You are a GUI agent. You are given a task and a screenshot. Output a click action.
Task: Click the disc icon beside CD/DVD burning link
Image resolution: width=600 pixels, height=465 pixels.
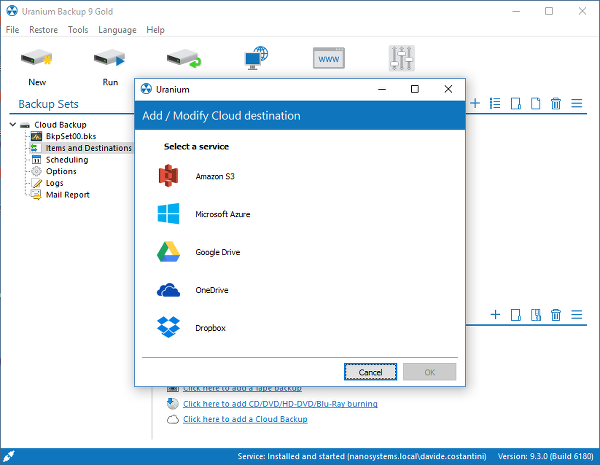pyautogui.click(x=173, y=403)
